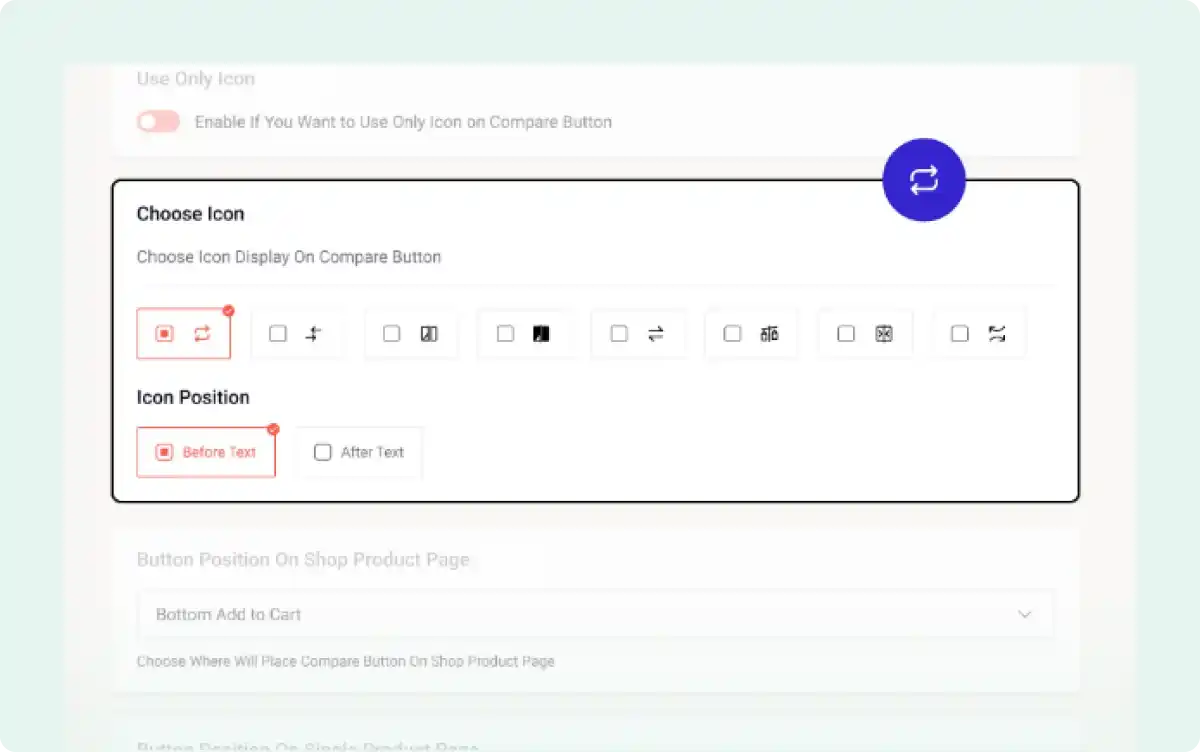The width and height of the screenshot is (1200, 752).
Task: Select the red repeat-arrows compare icon
Action: pos(202,334)
